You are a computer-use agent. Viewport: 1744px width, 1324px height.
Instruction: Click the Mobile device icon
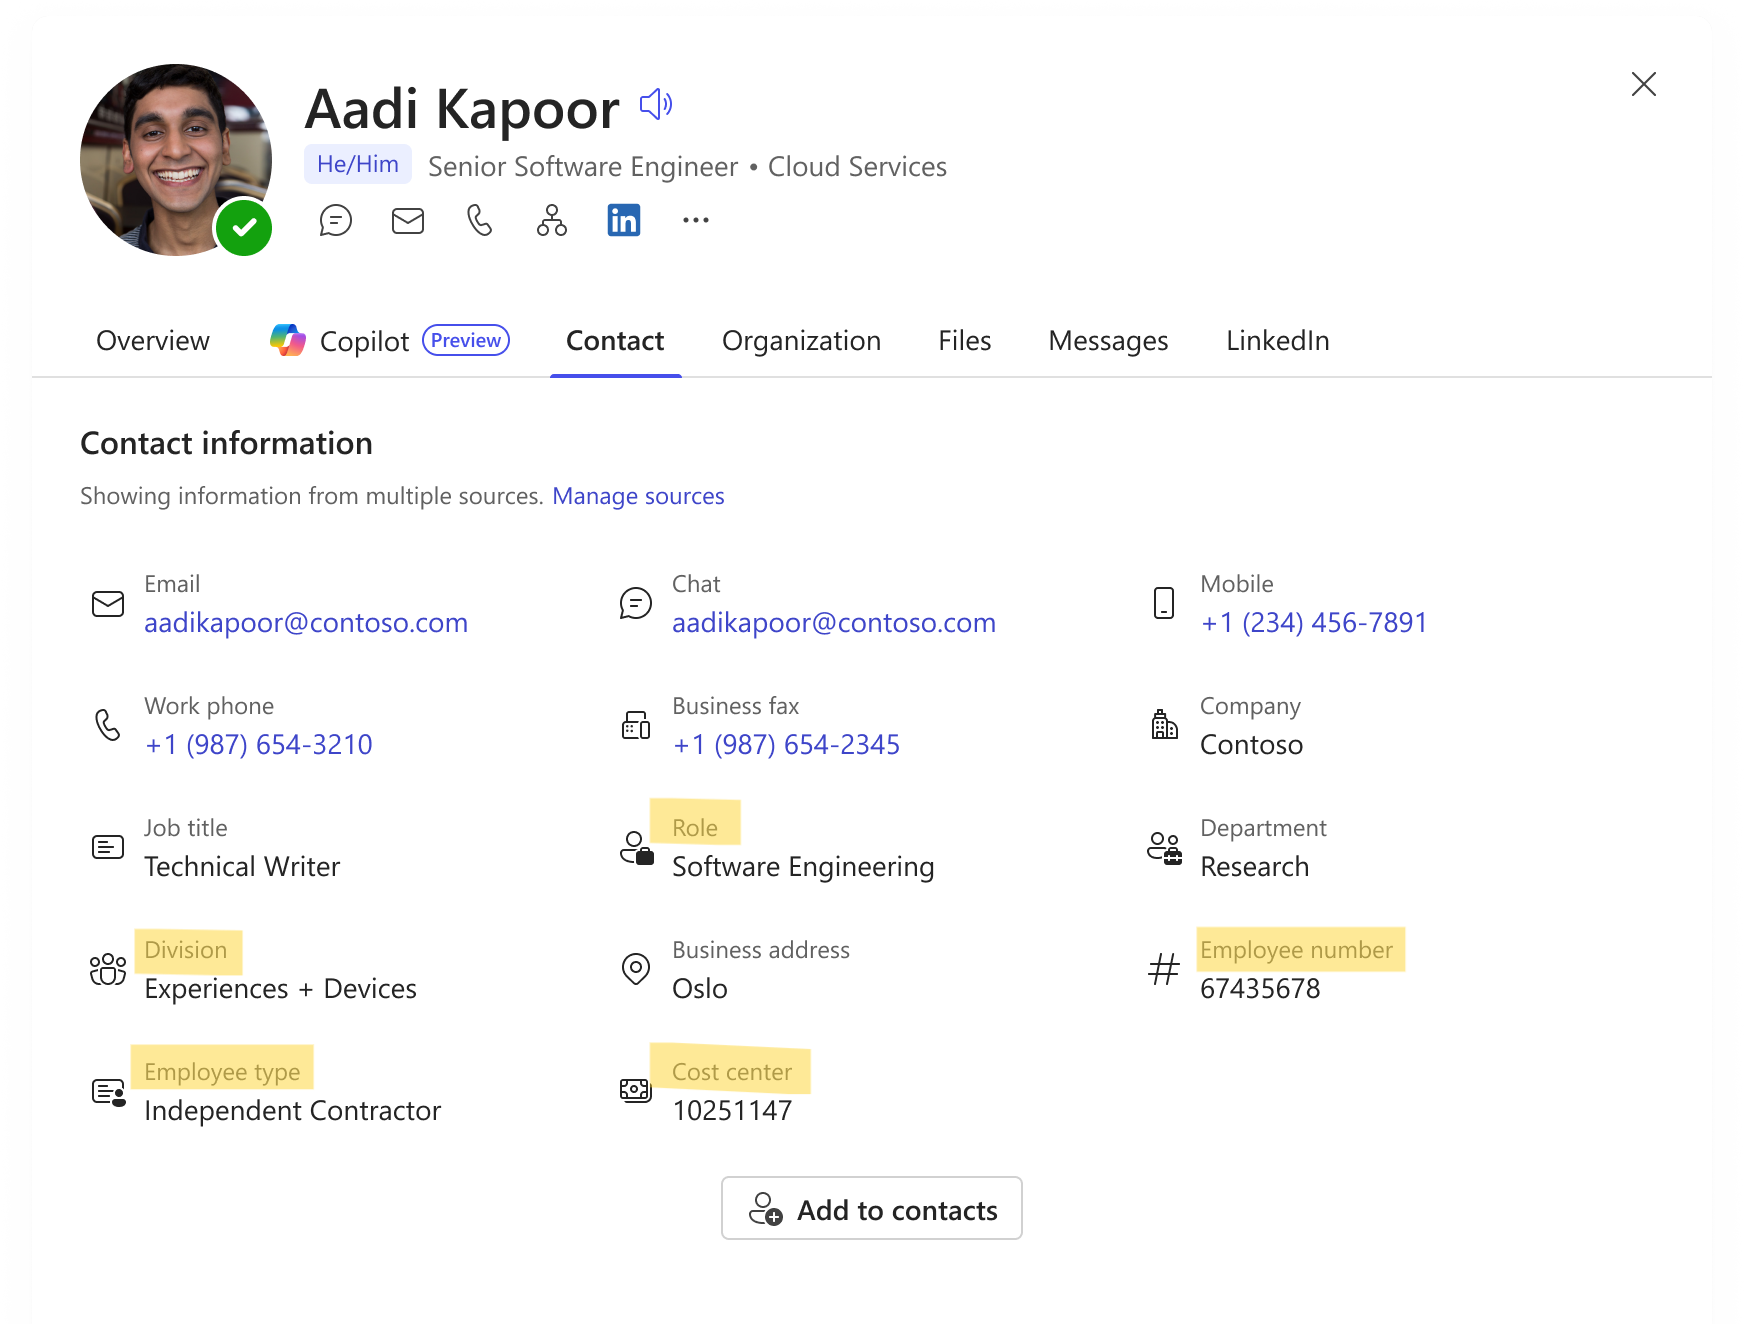click(x=1164, y=603)
